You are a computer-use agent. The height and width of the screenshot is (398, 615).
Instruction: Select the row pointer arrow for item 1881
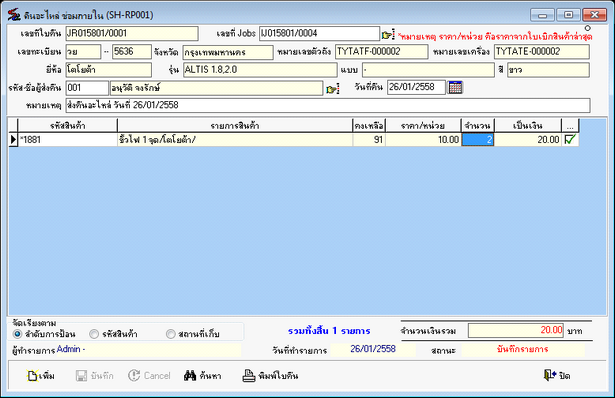(x=13, y=140)
